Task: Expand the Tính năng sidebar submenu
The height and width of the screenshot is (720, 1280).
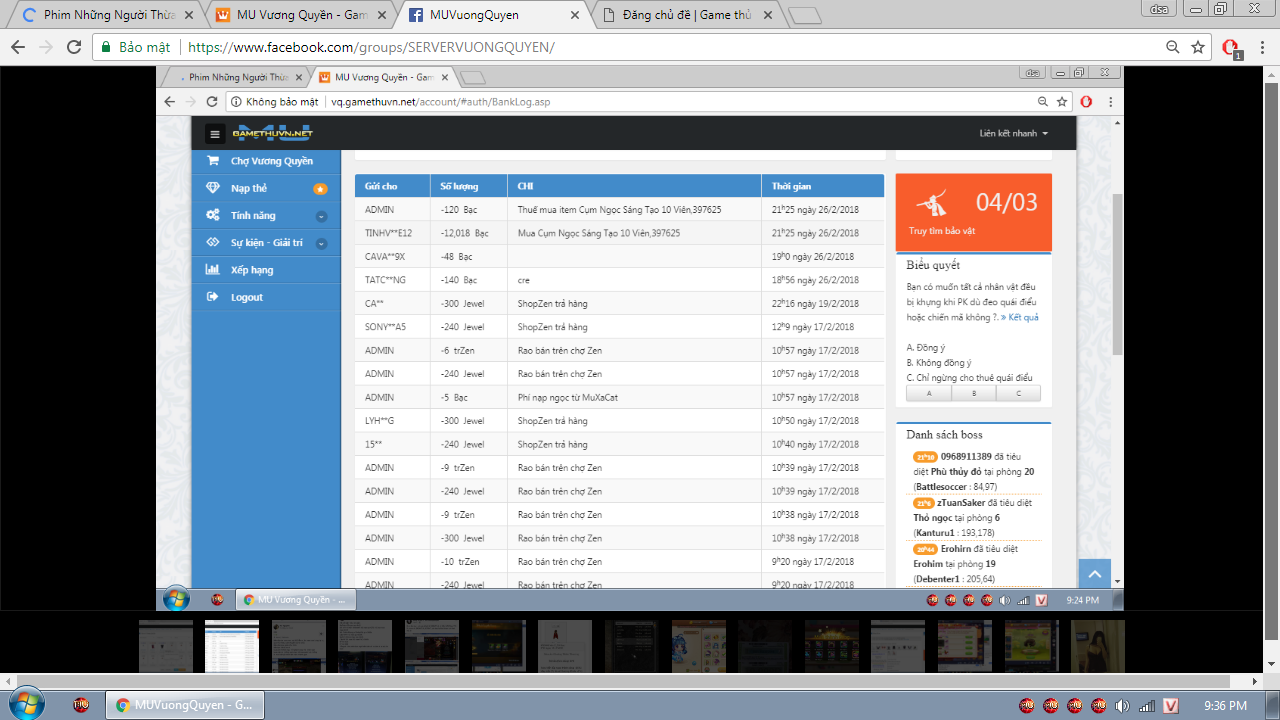Action: [x=321, y=216]
